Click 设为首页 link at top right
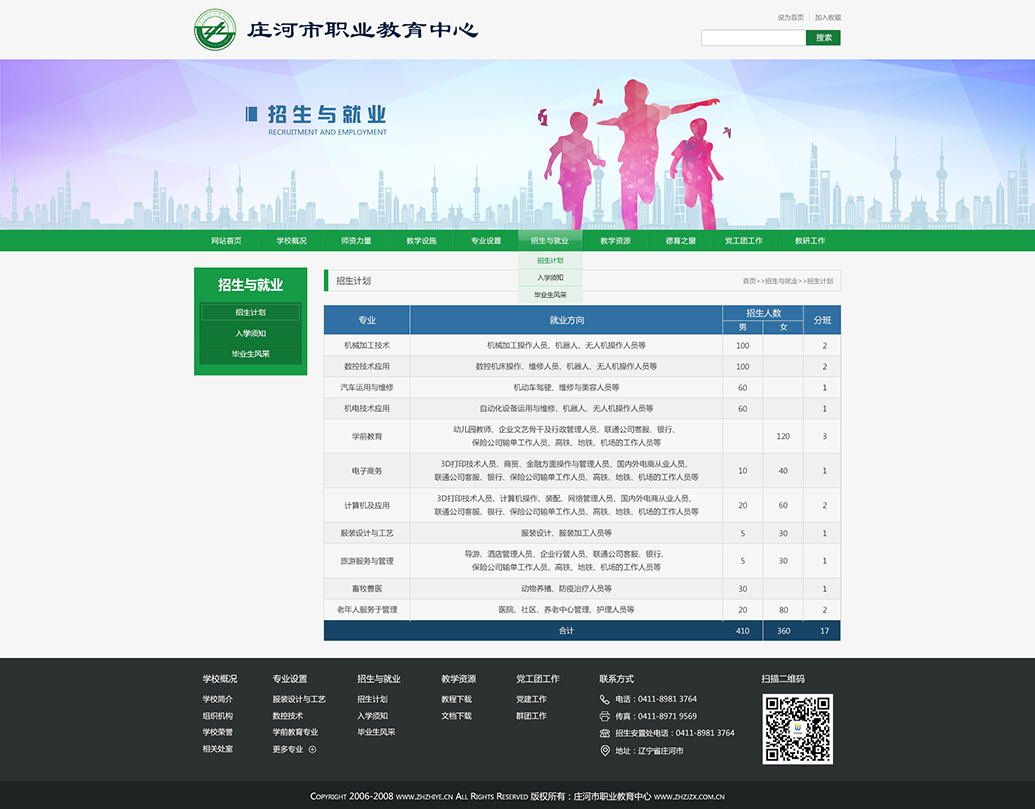 [790, 17]
